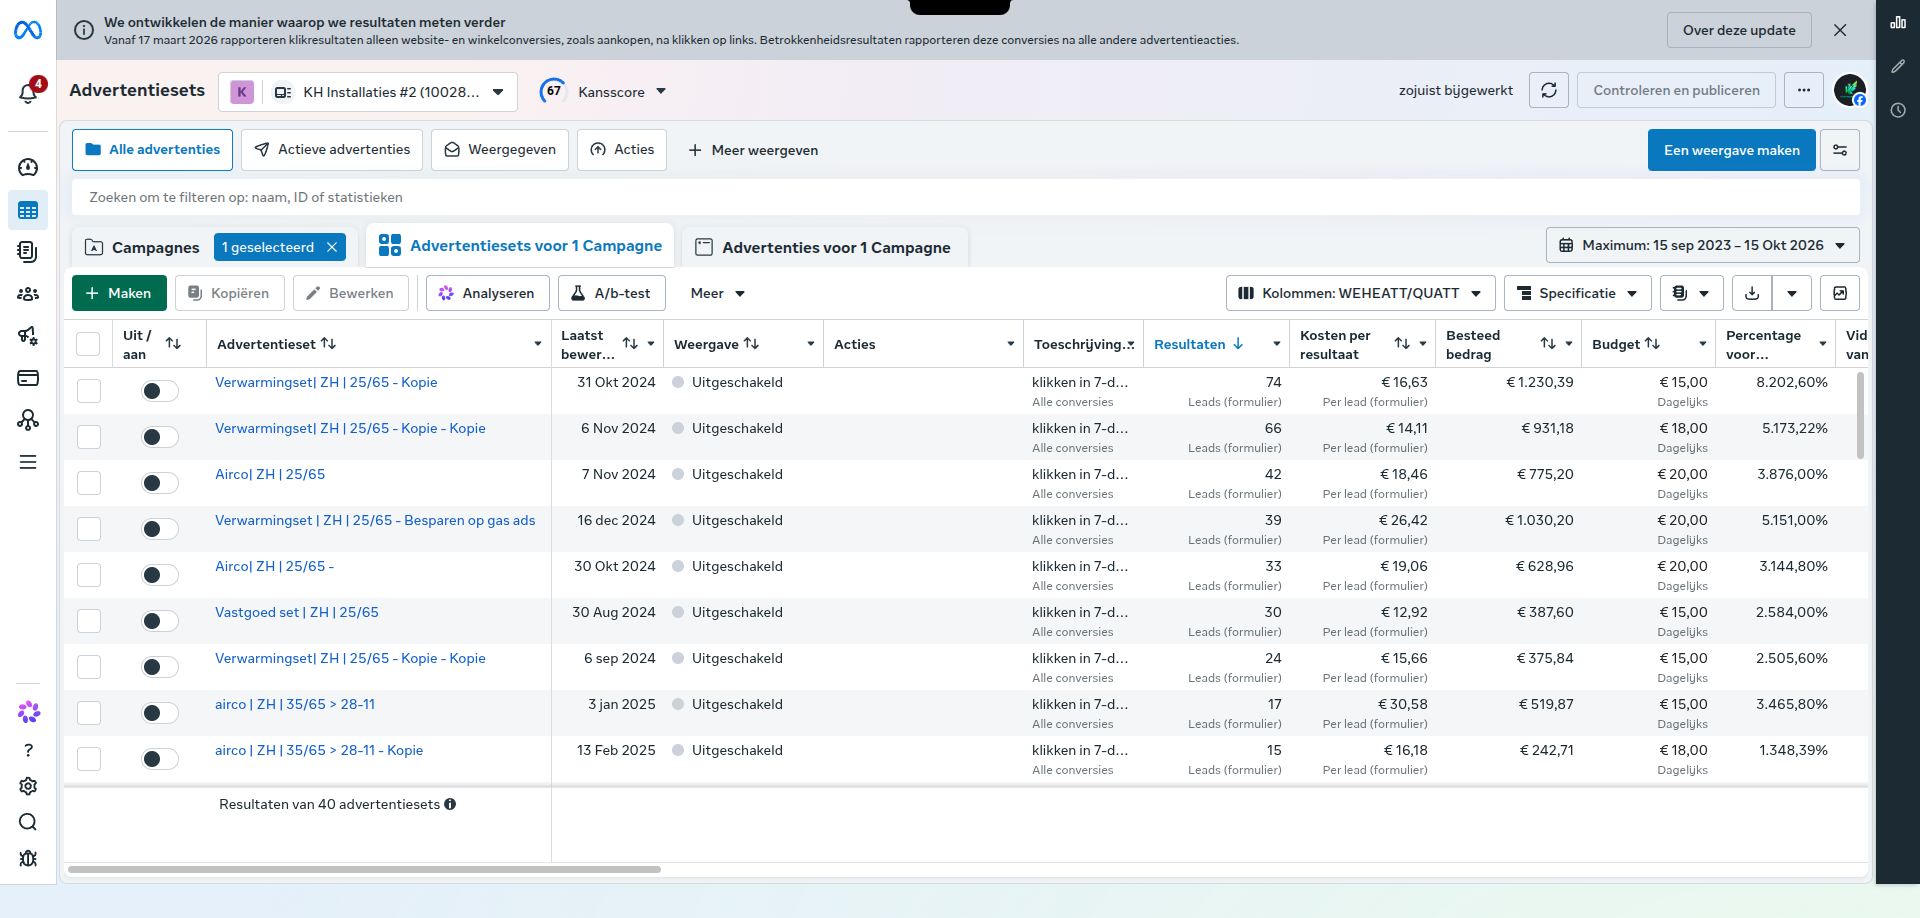Toggle airco | ZH | 35/65 > 28-11 - Kopie switch
Viewport: 1920px width, 918px height.
tap(160, 759)
